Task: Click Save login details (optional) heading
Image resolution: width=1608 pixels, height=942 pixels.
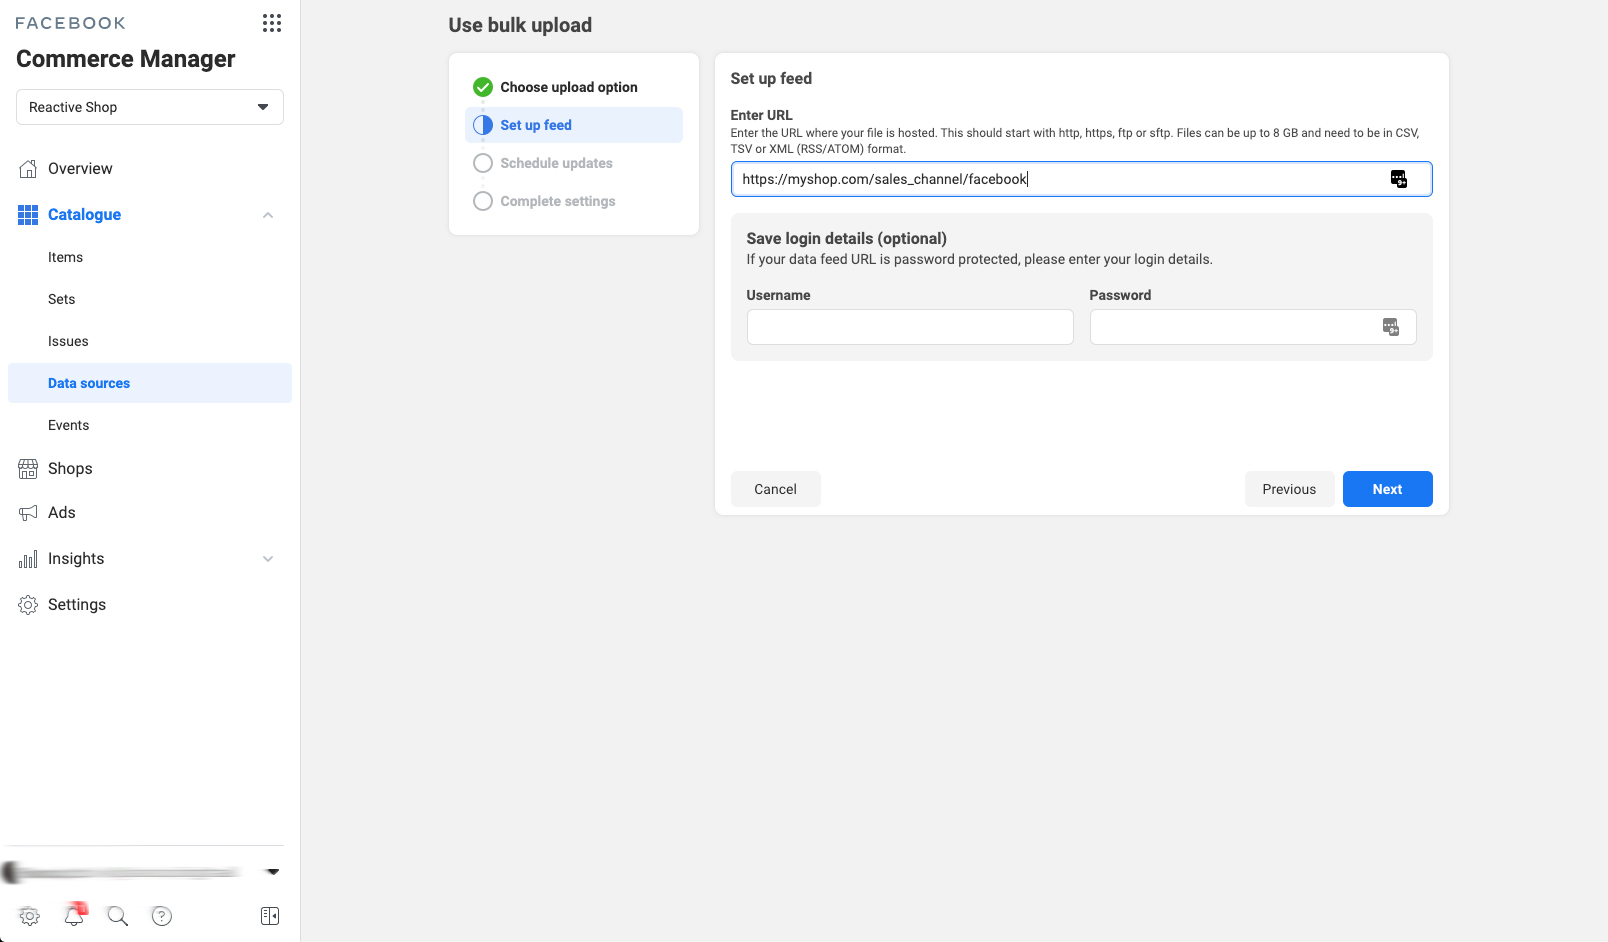Action: [x=847, y=238]
